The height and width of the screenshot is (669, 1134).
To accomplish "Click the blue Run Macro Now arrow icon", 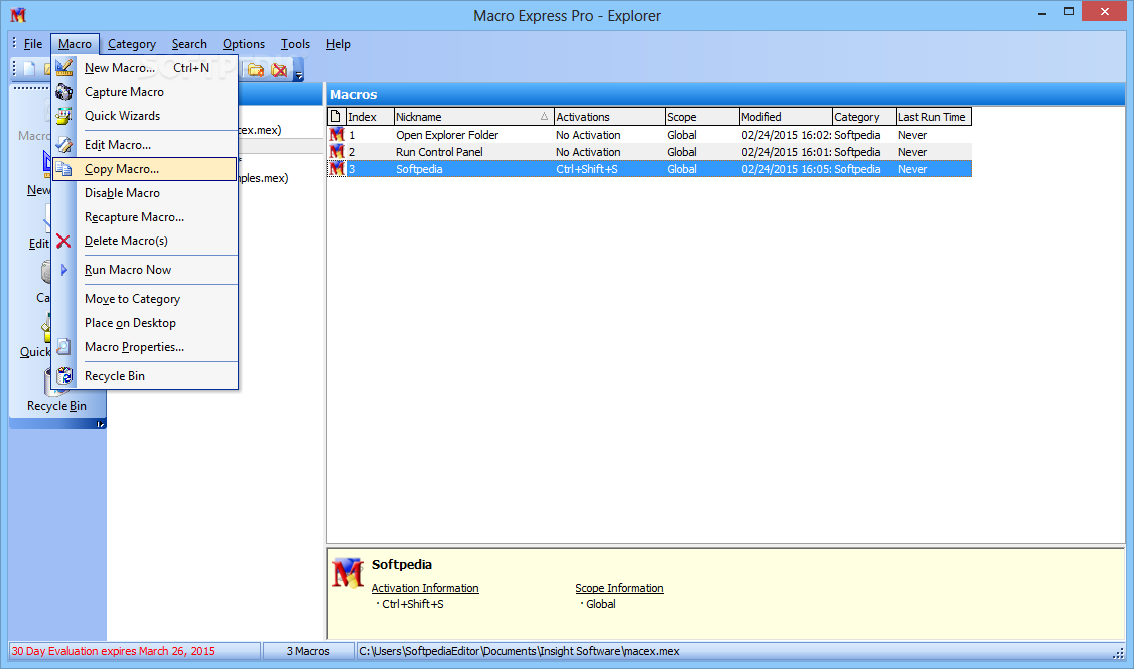I will 64,270.
